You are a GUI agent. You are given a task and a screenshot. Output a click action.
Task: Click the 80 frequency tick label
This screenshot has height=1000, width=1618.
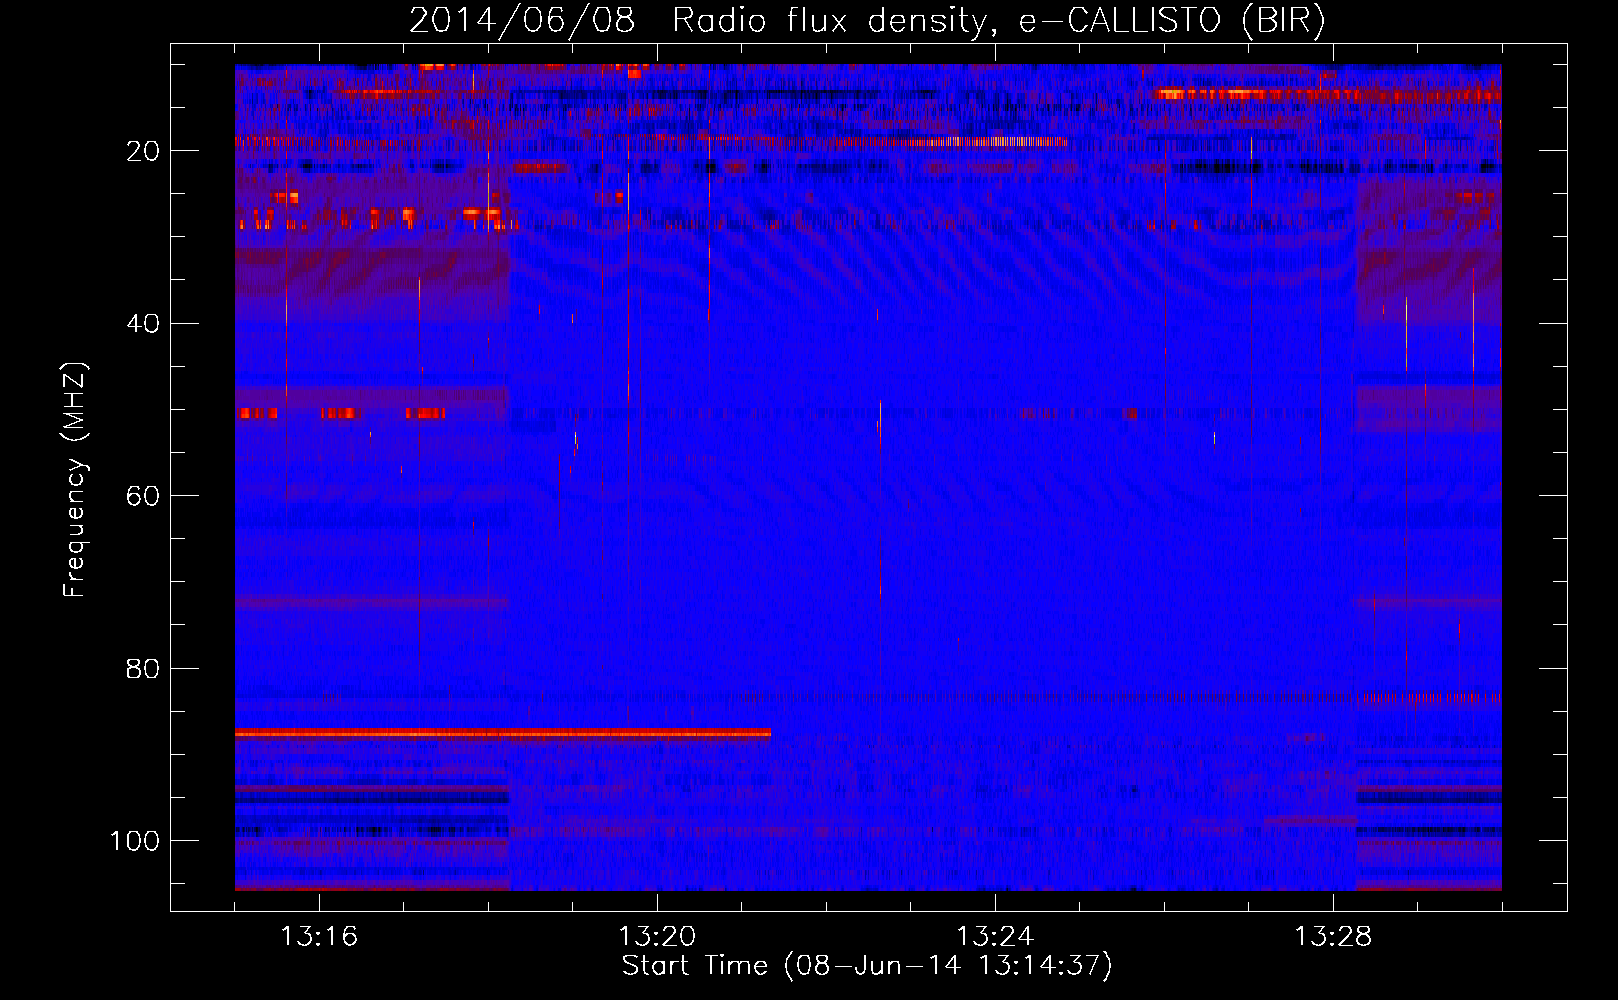pyautogui.click(x=144, y=668)
